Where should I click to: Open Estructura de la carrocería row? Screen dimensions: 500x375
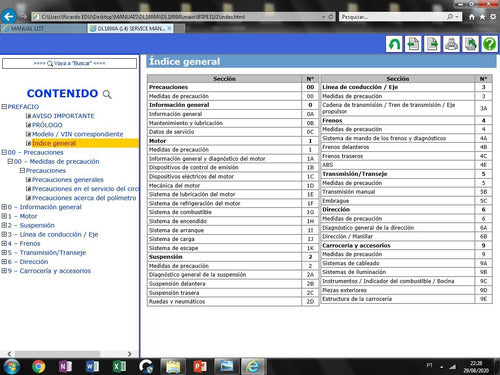point(406,299)
